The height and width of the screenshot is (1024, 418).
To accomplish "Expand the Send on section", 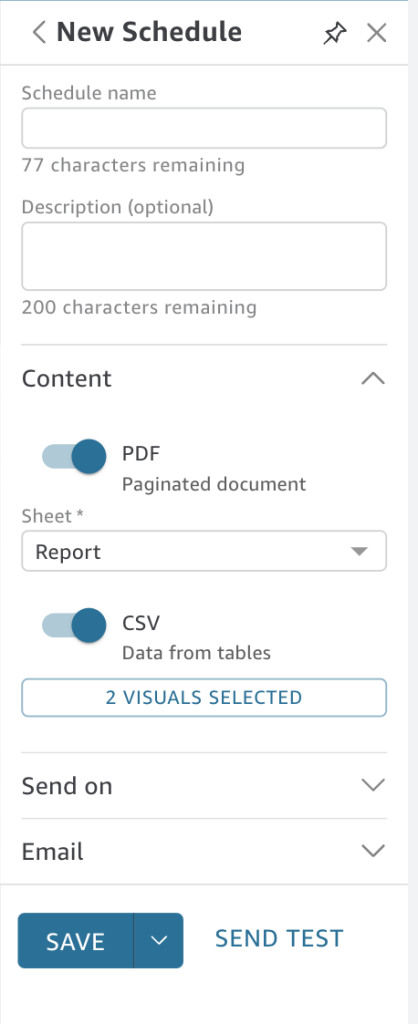I will click(x=373, y=785).
